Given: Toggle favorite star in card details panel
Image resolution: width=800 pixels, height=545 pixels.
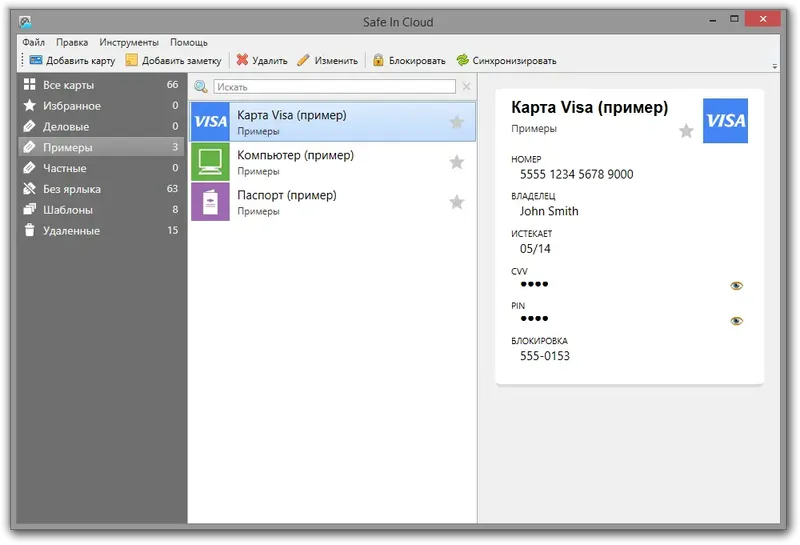Looking at the screenshot, I should tap(686, 131).
